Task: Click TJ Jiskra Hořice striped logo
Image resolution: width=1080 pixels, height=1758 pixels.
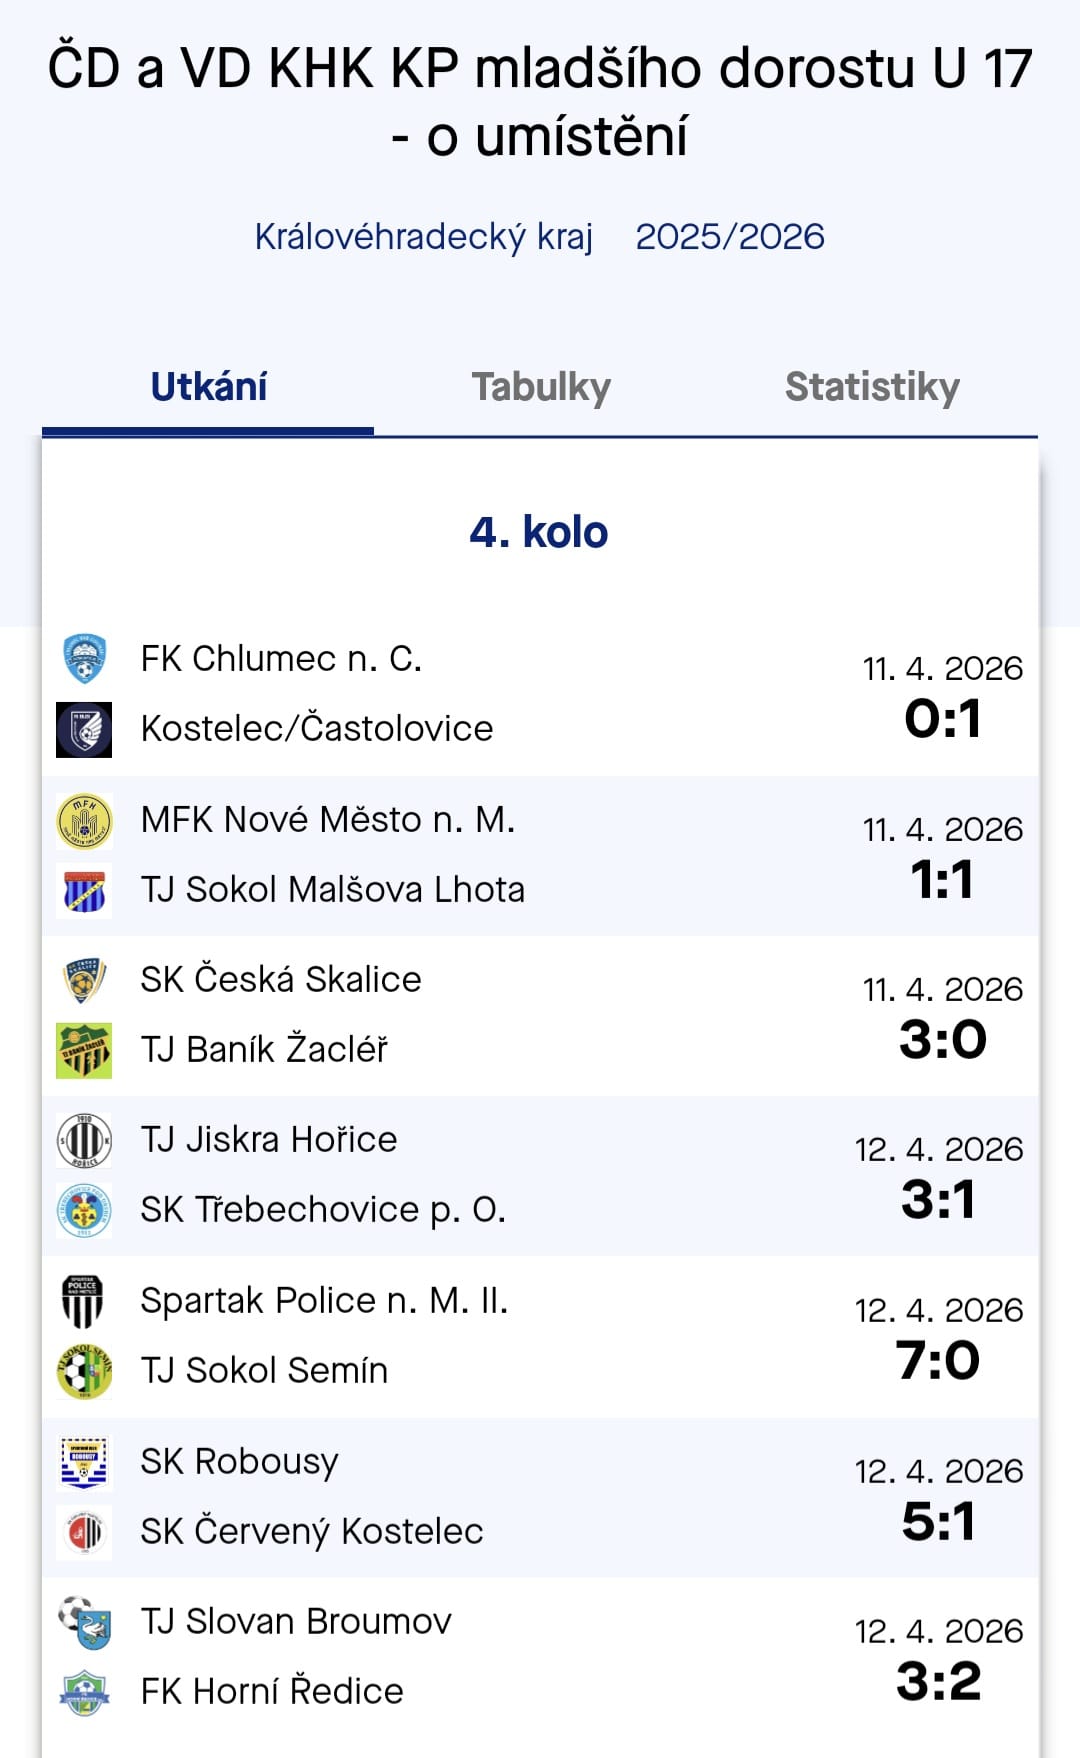Action: click(x=84, y=1140)
